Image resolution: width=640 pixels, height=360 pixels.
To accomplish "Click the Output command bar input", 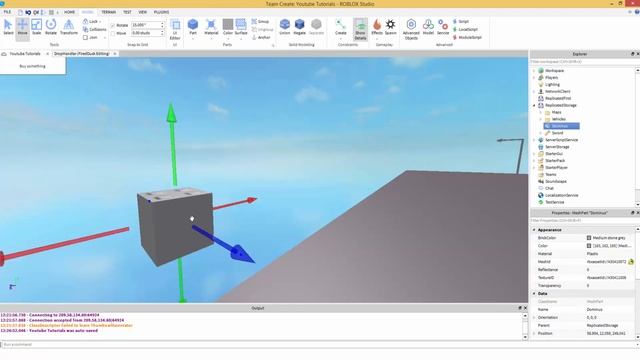I will click(x=319, y=344).
